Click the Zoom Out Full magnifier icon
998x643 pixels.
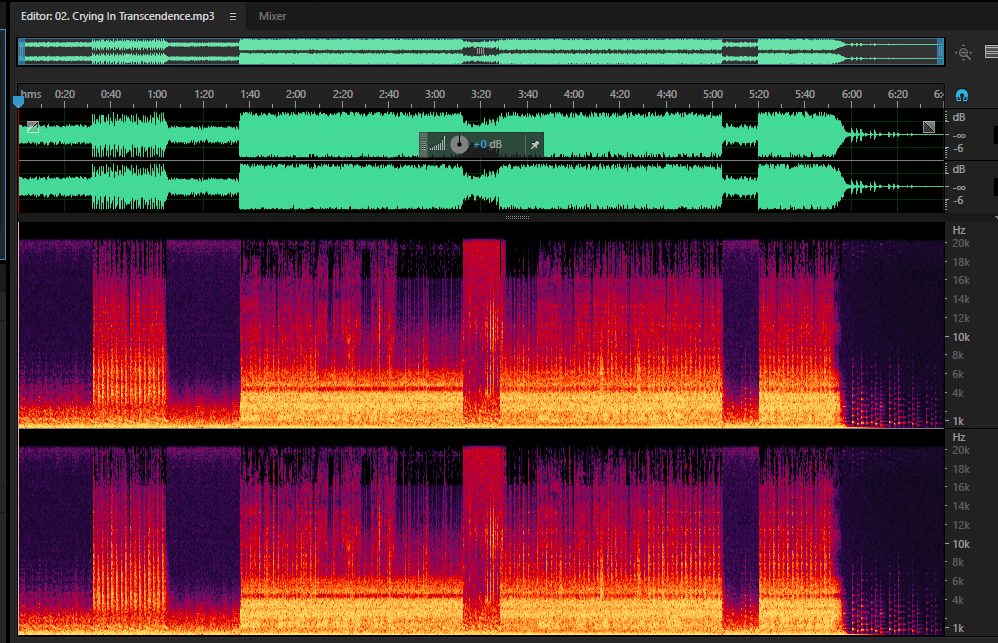(964, 53)
